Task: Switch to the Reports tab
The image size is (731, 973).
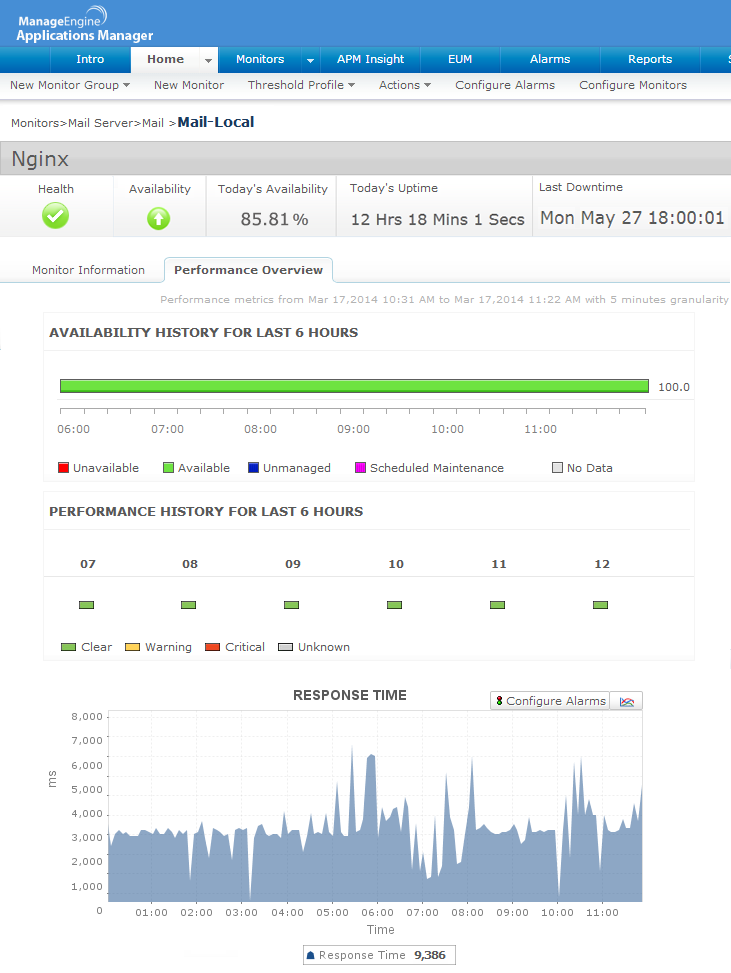Action: (x=650, y=60)
